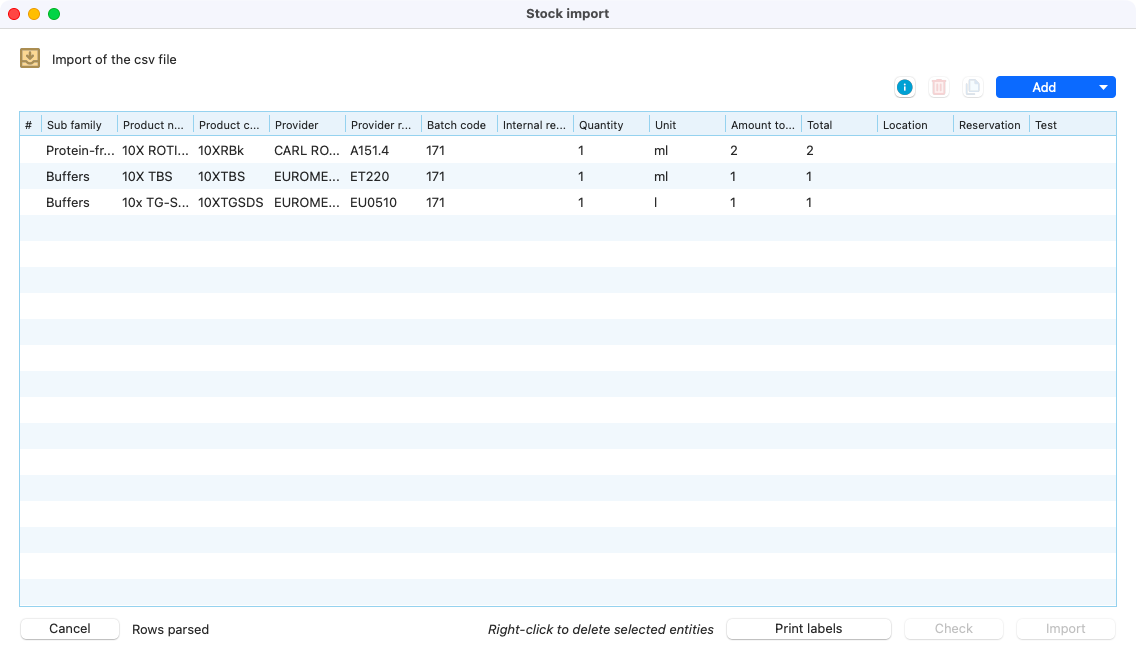Click the macOS green zoom window button
This screenshot has height=658, width=1136.
click(x=54, y=14)
